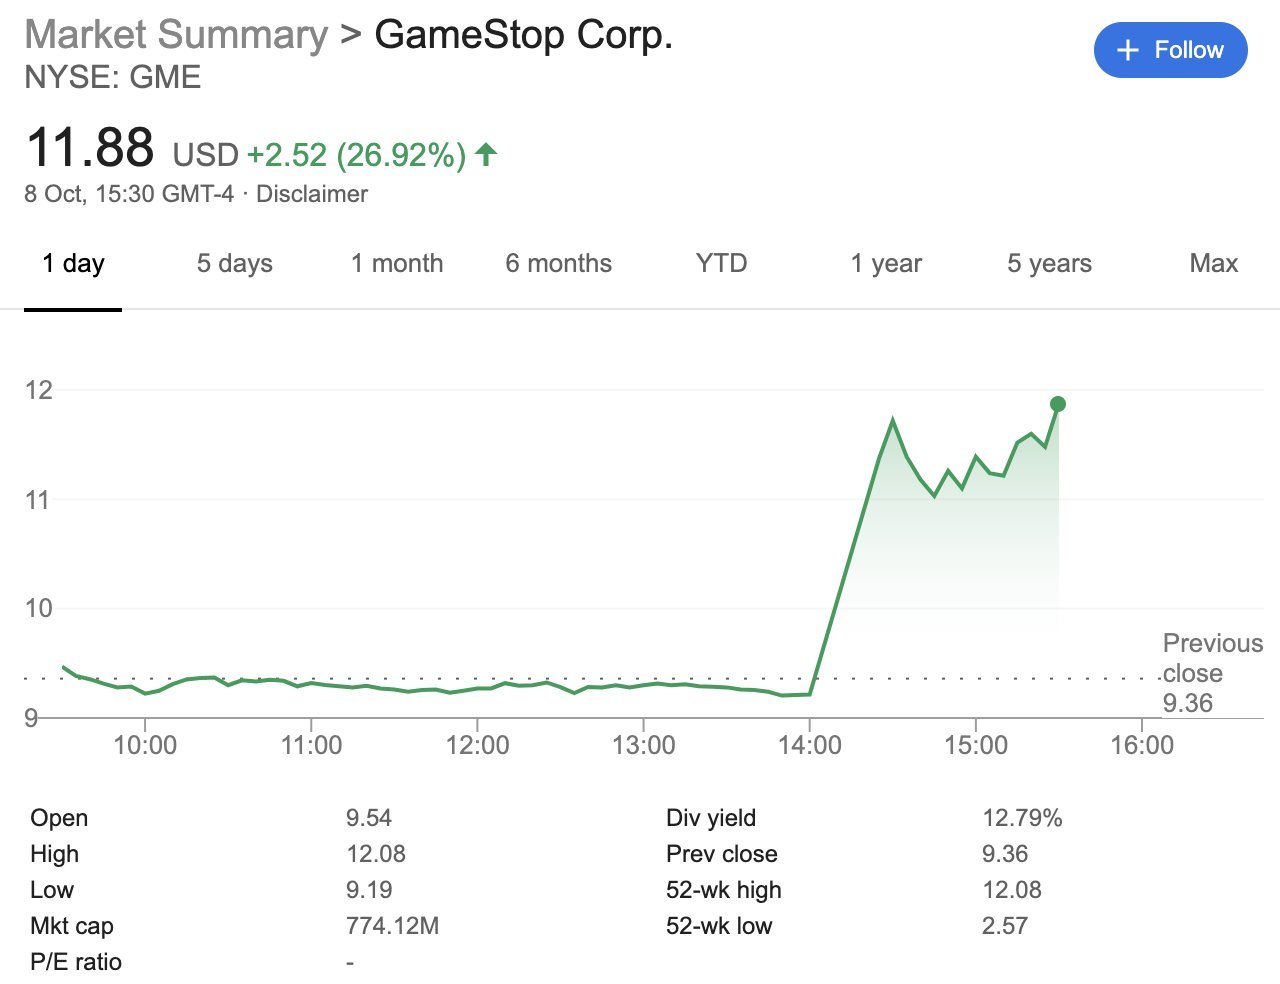1280x984 pixels.
Task: Click the Follow button for GME
Action: click(x=1170, y=49)
